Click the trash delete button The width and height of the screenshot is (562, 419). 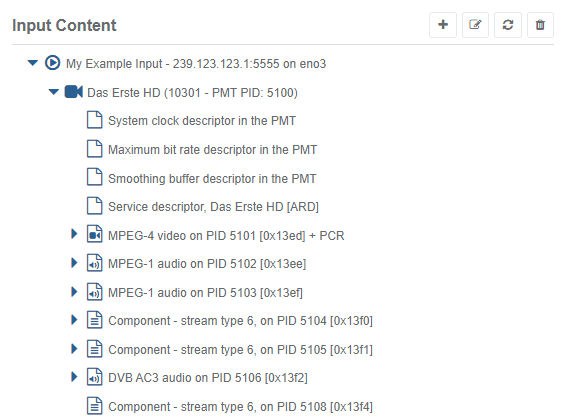tap(540, 25)
